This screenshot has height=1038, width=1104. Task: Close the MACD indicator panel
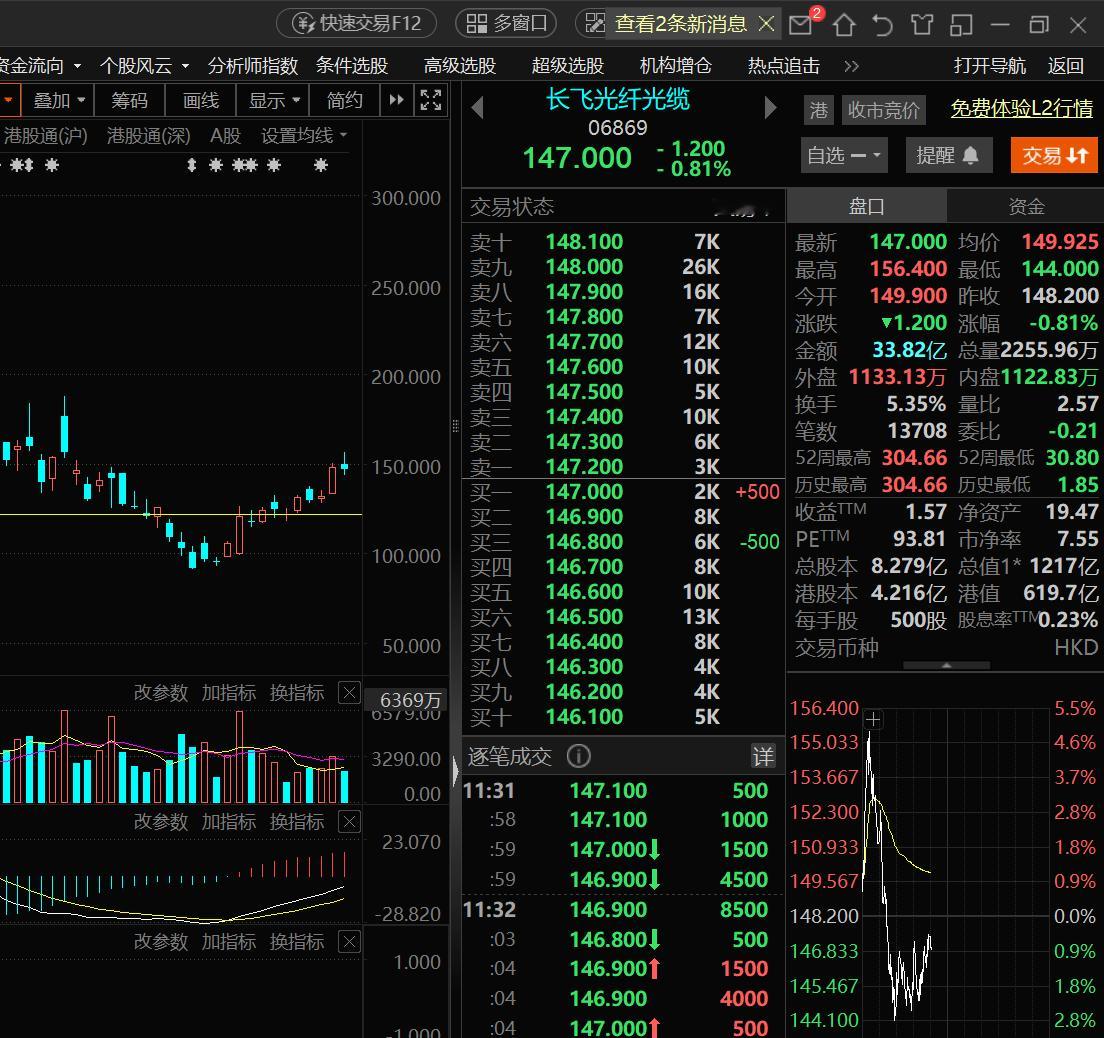click(x=349, y=822)
